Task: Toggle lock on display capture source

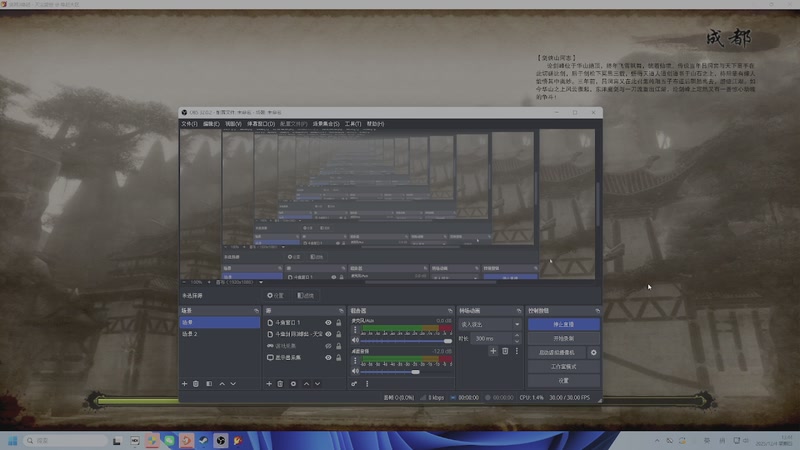Action: tap(338, 358)
